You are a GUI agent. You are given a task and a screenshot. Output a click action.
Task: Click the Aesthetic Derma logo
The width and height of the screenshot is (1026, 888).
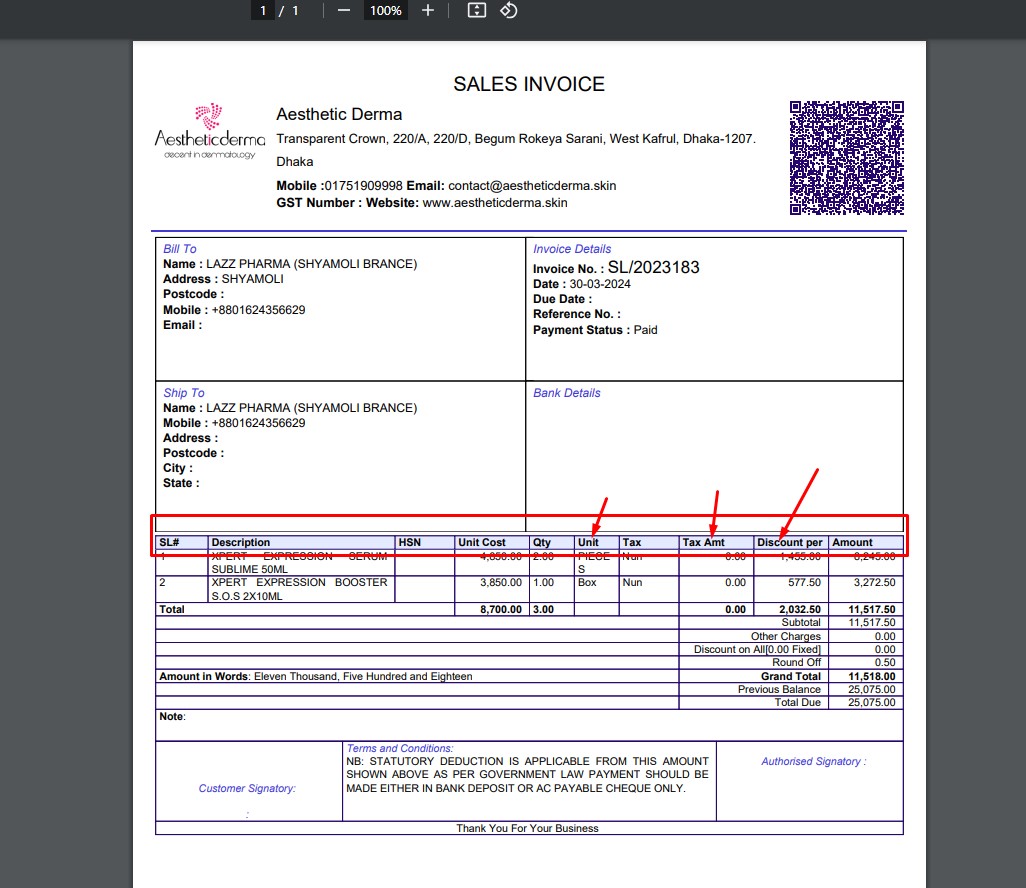pyautogui.click(x=209, y=132)
